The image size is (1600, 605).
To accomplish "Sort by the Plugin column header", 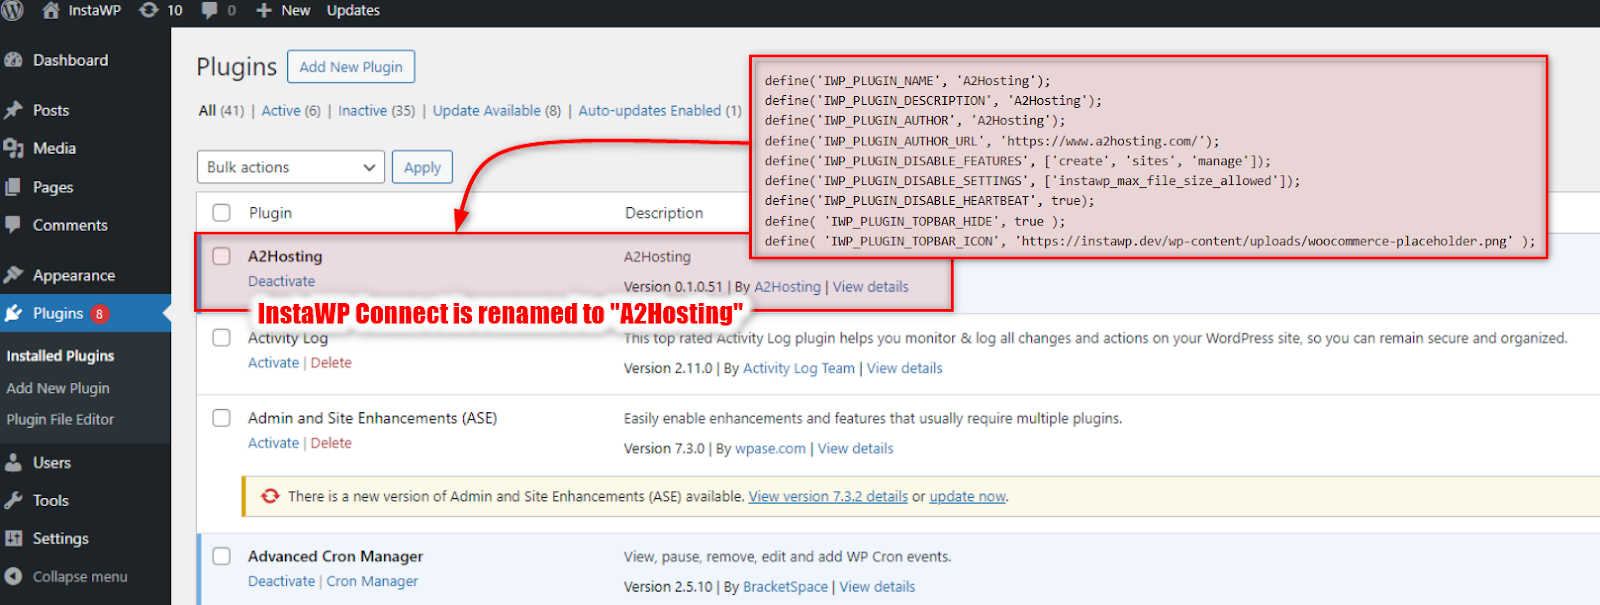I will tap(270, 213).
